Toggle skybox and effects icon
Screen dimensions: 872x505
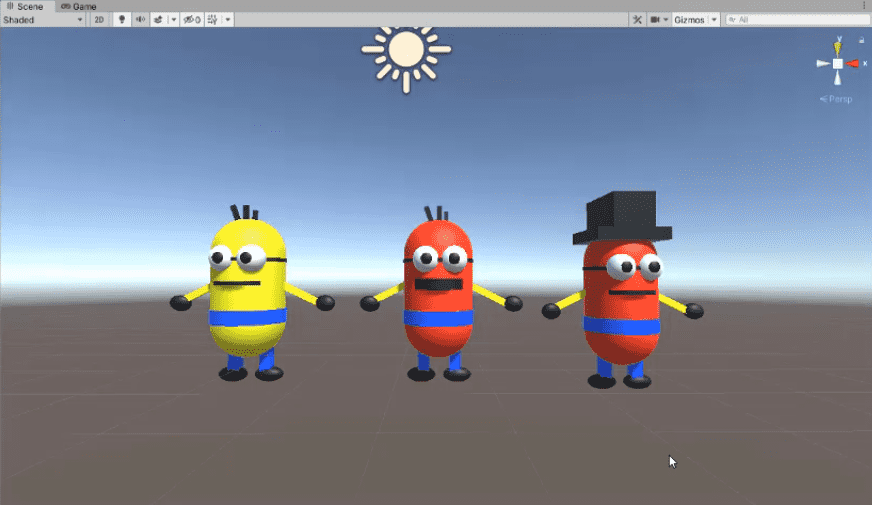click(158, 19)
